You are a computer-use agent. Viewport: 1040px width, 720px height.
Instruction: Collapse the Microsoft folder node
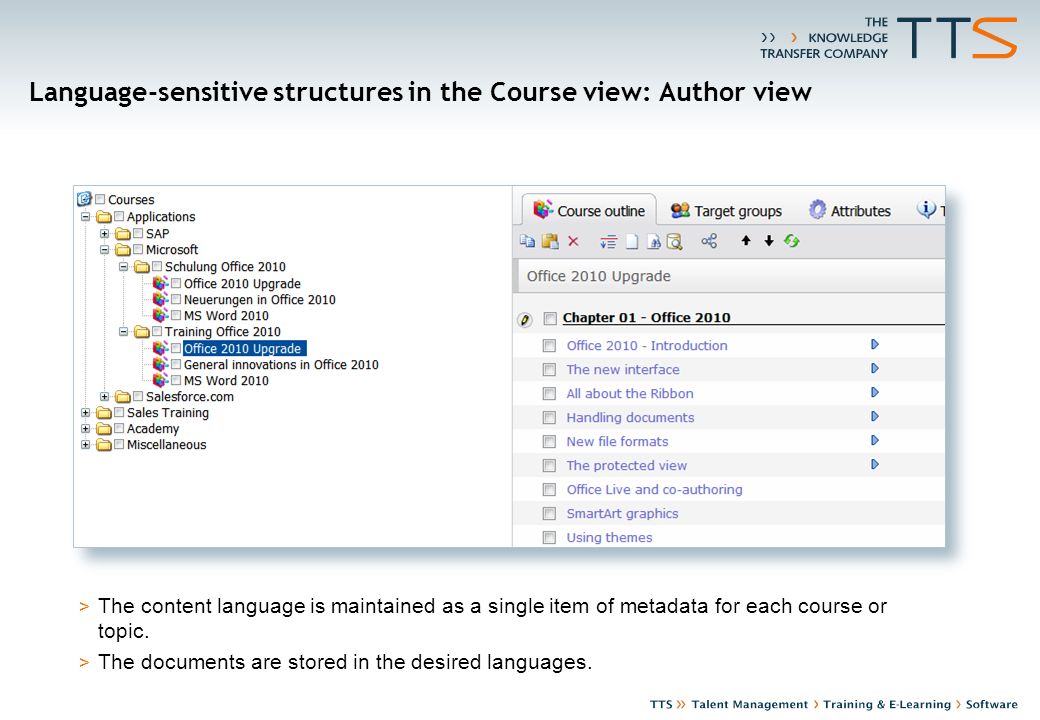[104, 250]
